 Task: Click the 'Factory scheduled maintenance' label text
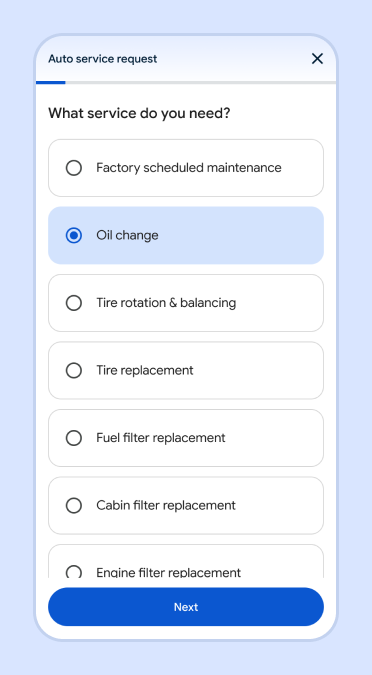(x=189, y=168)
